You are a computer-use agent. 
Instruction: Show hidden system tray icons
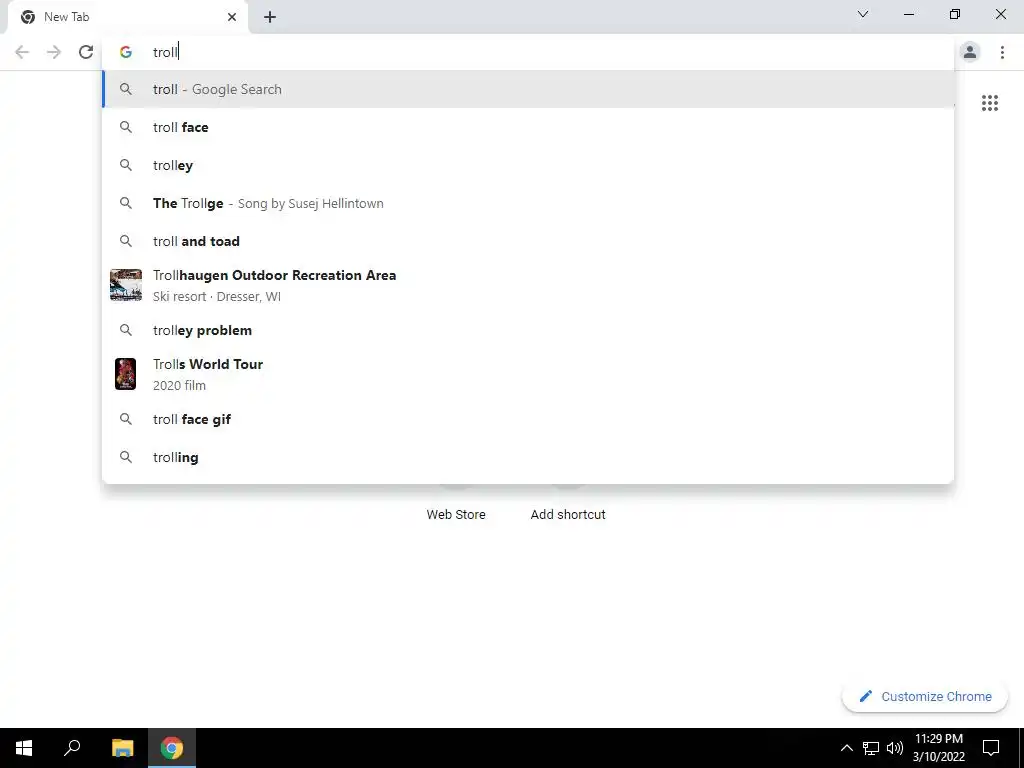[x=846, y=748]
